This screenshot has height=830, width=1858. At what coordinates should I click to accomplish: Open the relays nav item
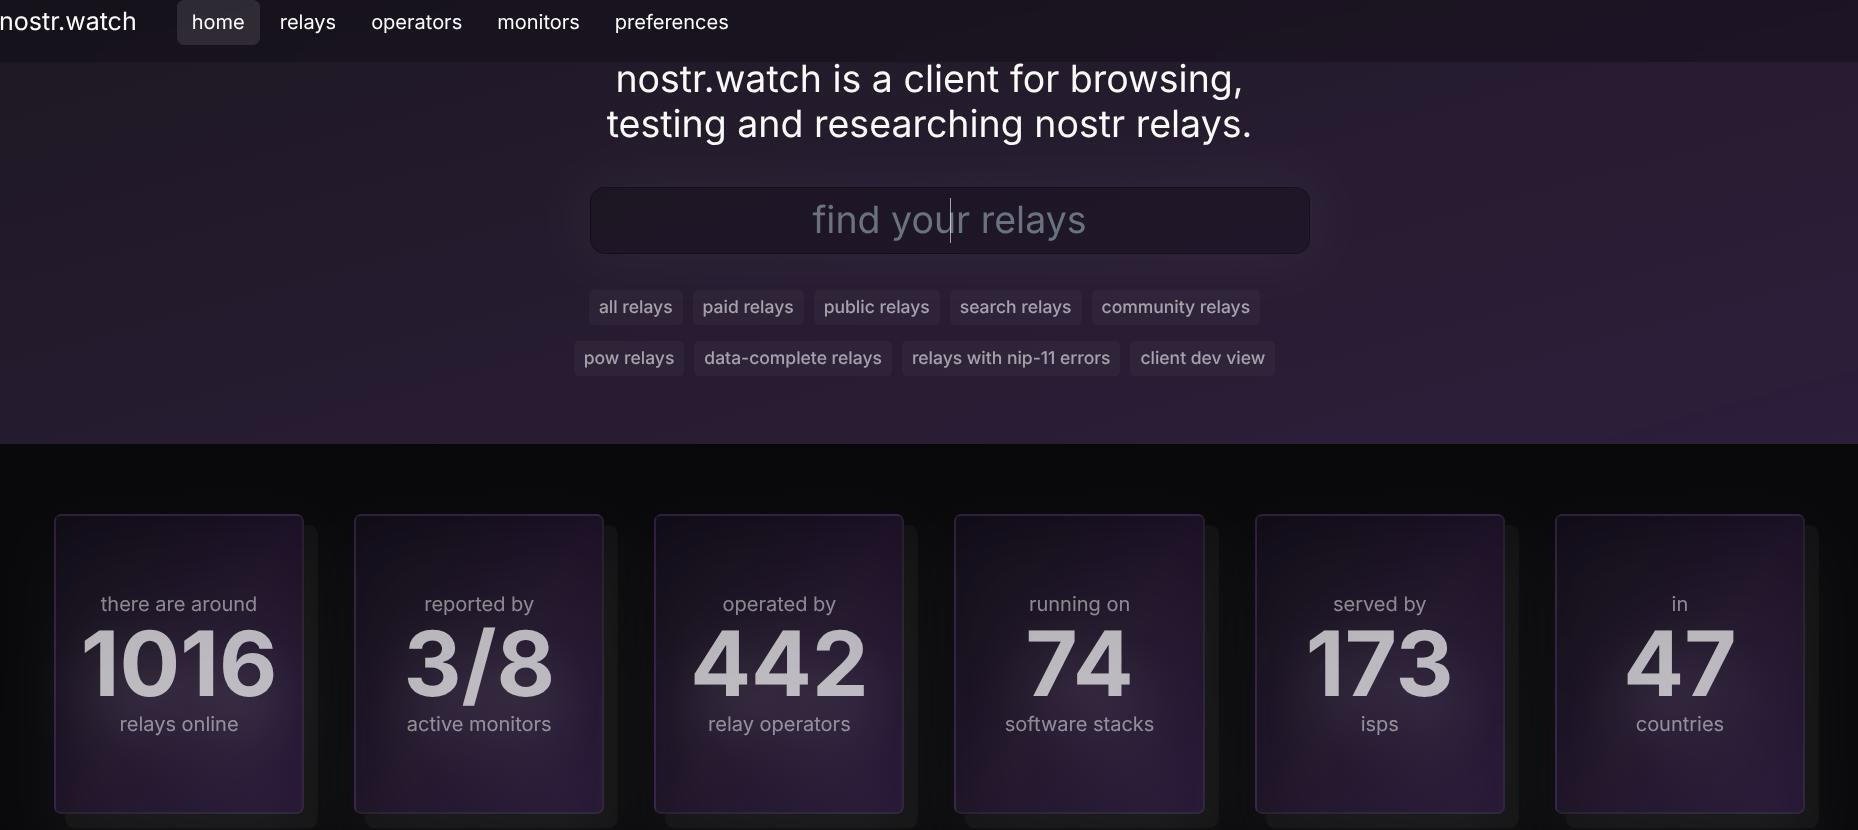307,22
